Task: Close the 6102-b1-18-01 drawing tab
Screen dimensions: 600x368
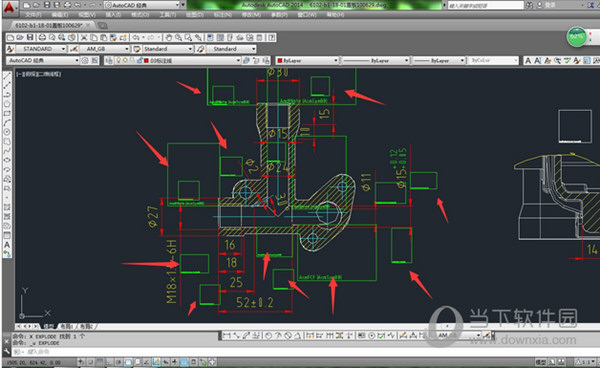Action: point(89,25)
